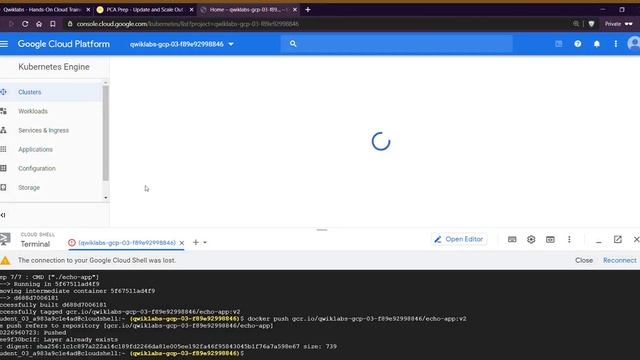
Task: Dismiss the connection lost warning with Close
Action: [584, 260]
